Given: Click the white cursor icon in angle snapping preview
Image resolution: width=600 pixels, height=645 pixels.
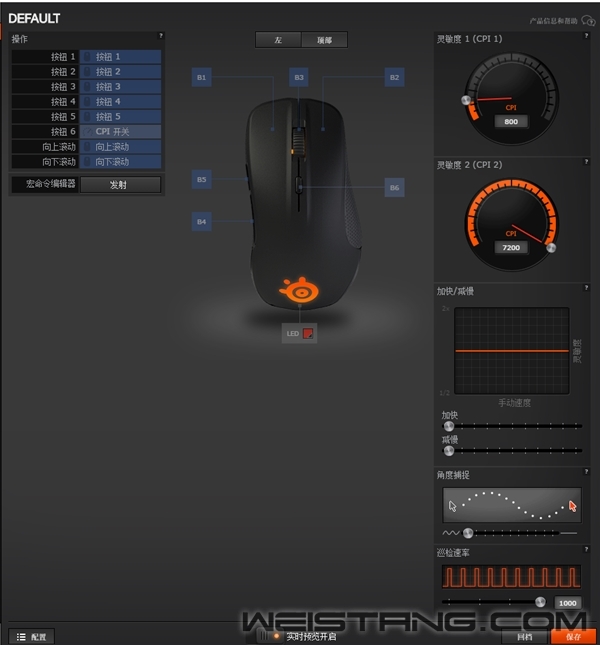Looking at the screenshot, I should [x=452, y=506].
